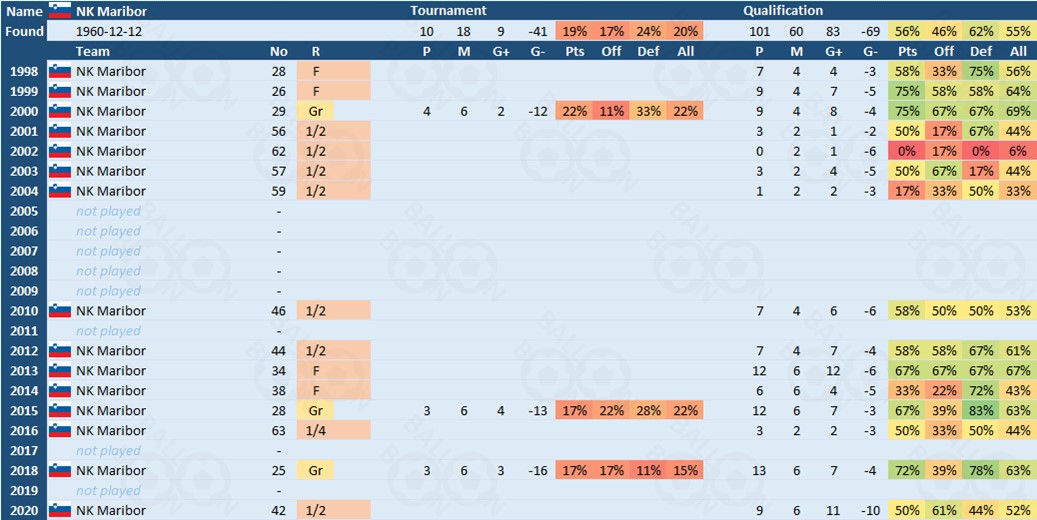The height and width of the screenshot is (520, 1037).
Task: Click the flag icon in the 2013 row
Action: coord(60,371)
